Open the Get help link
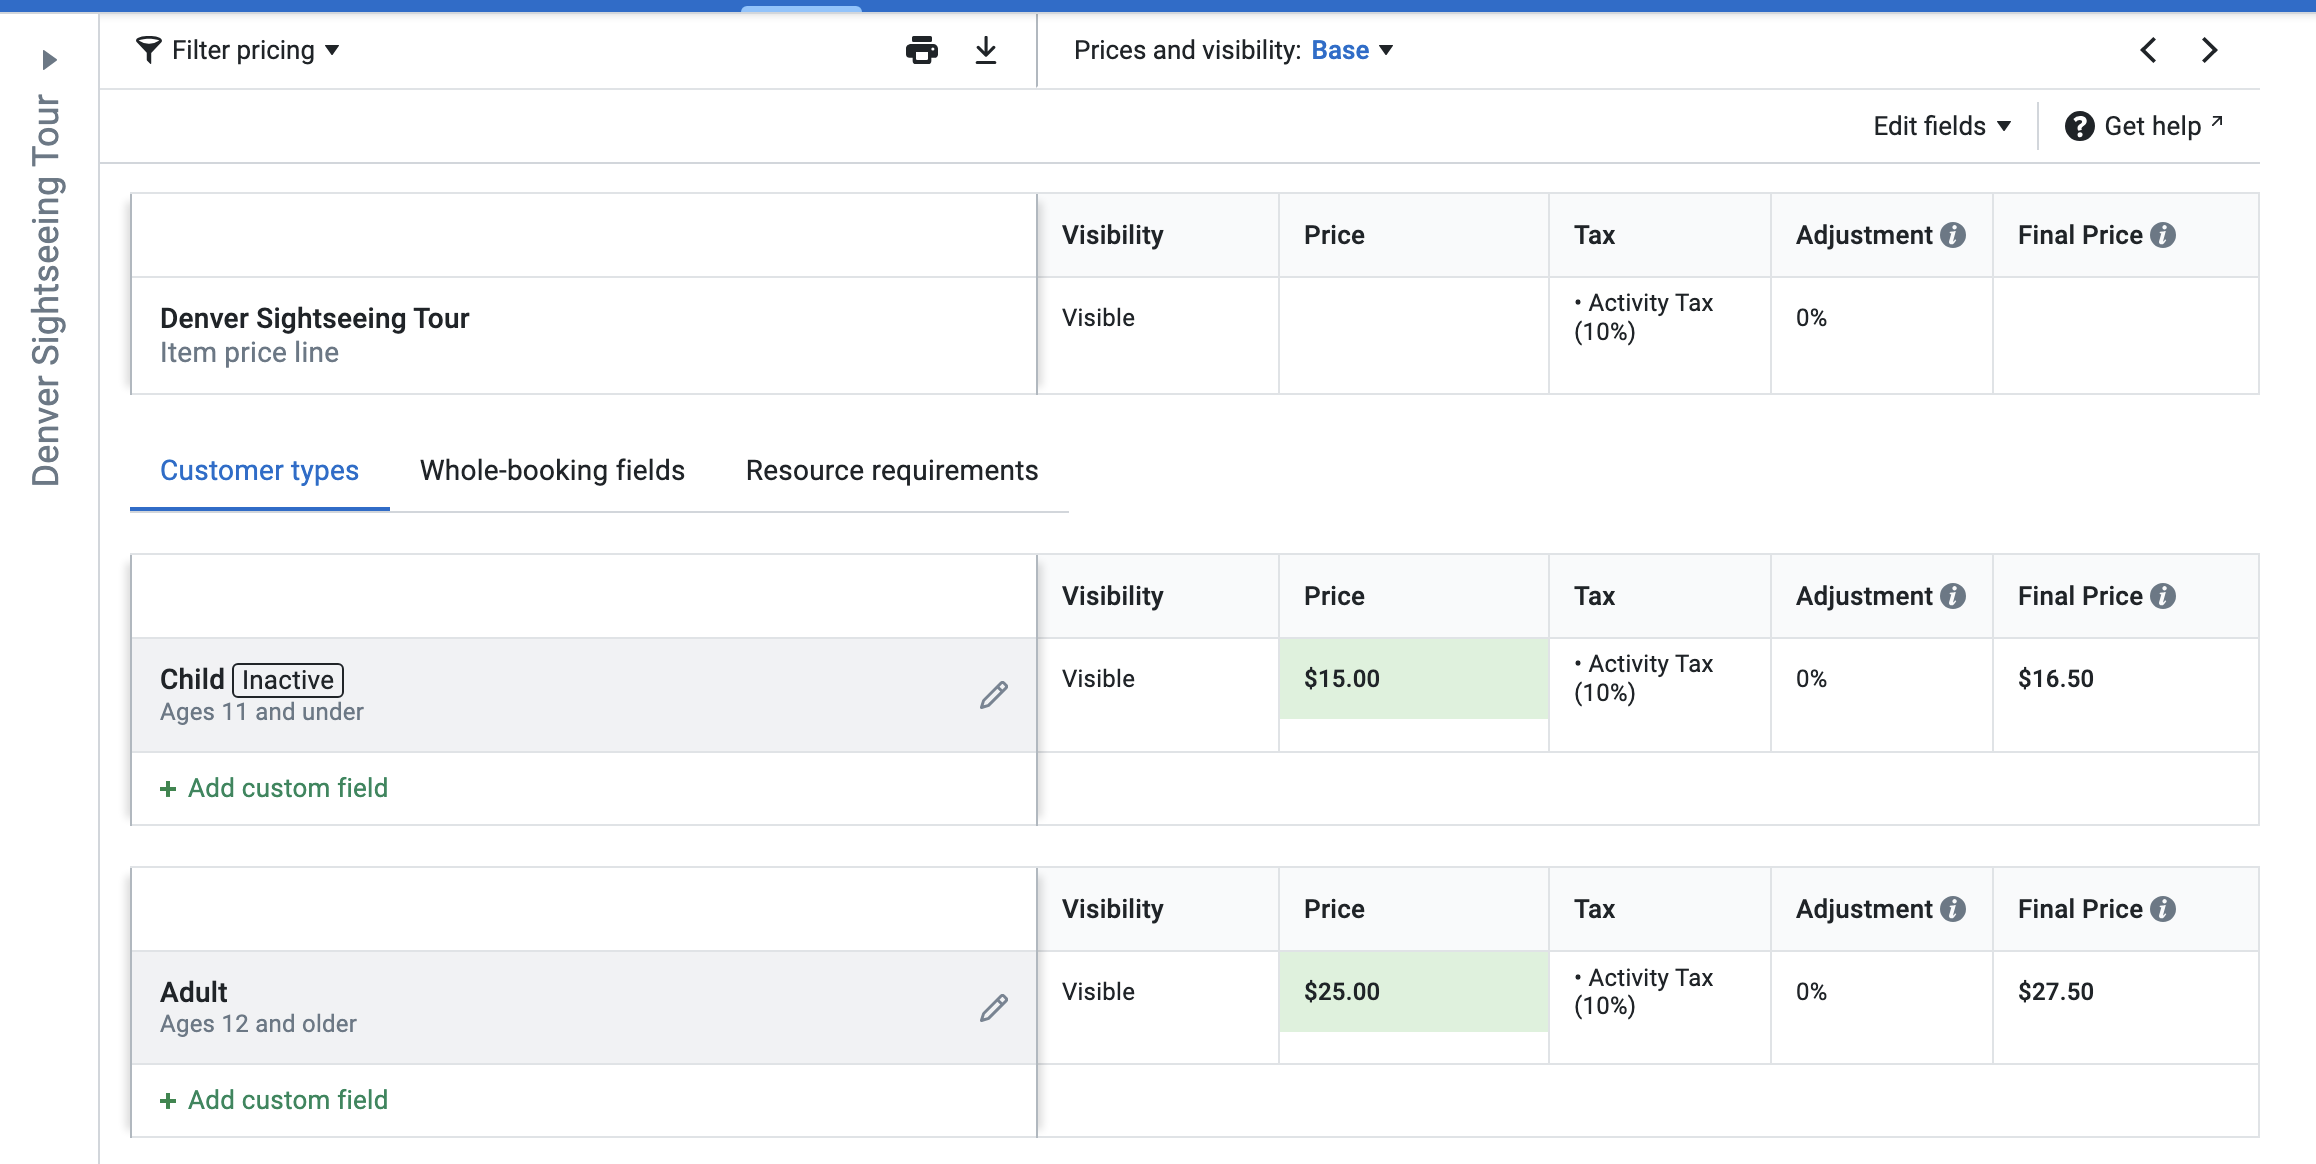 tap(2144, 126)
